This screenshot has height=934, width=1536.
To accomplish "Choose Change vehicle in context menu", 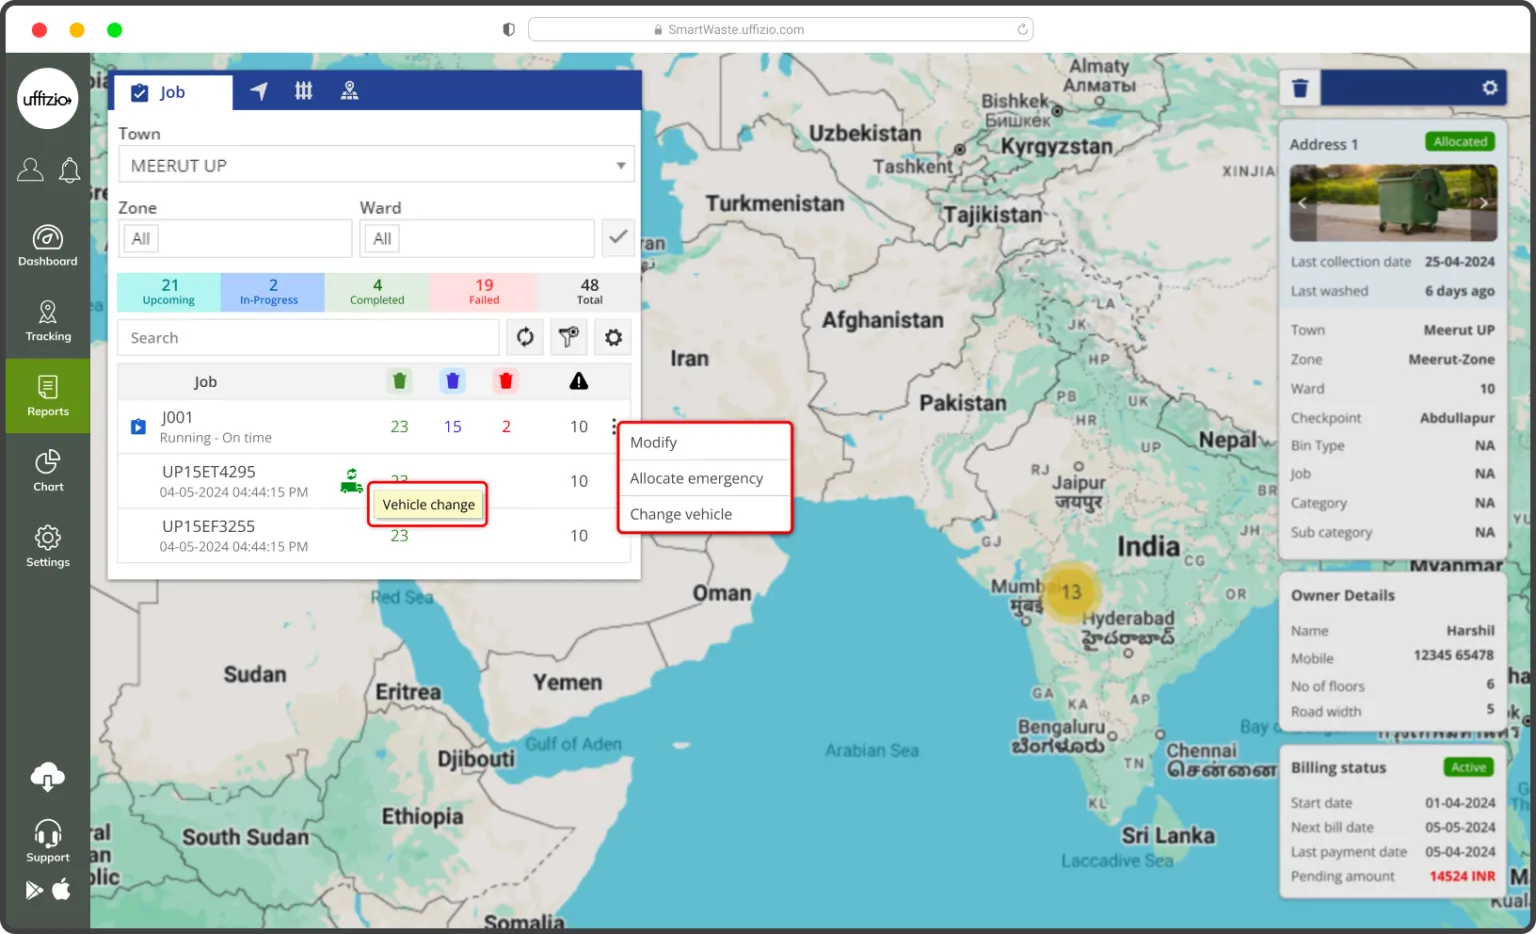I will 681,514.
